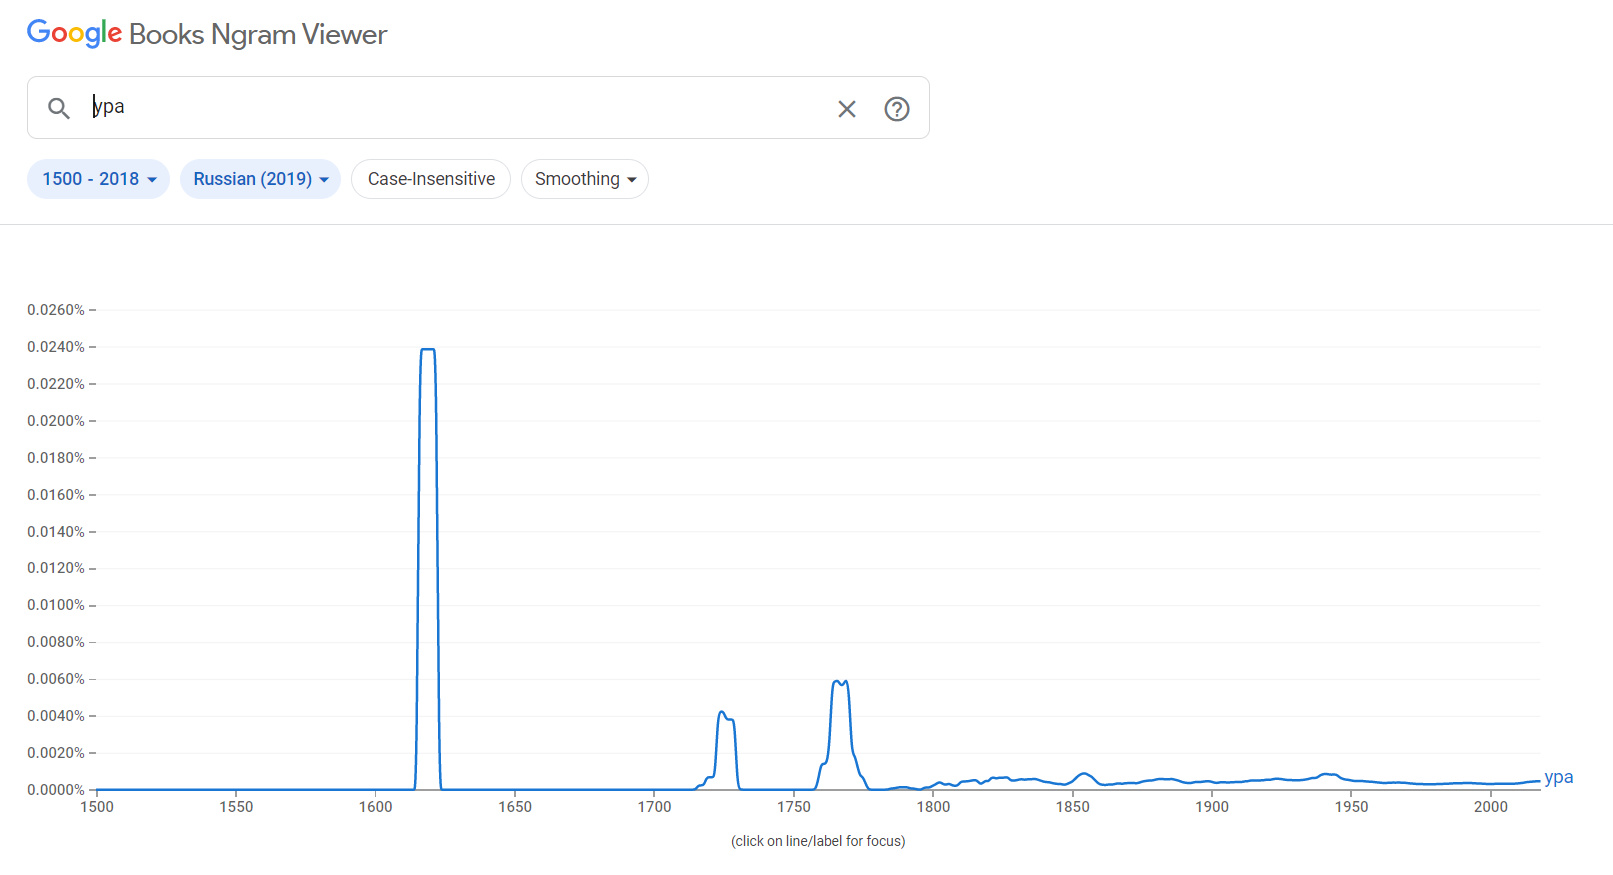Open the help question mark icon

click(x=897, y=109)
